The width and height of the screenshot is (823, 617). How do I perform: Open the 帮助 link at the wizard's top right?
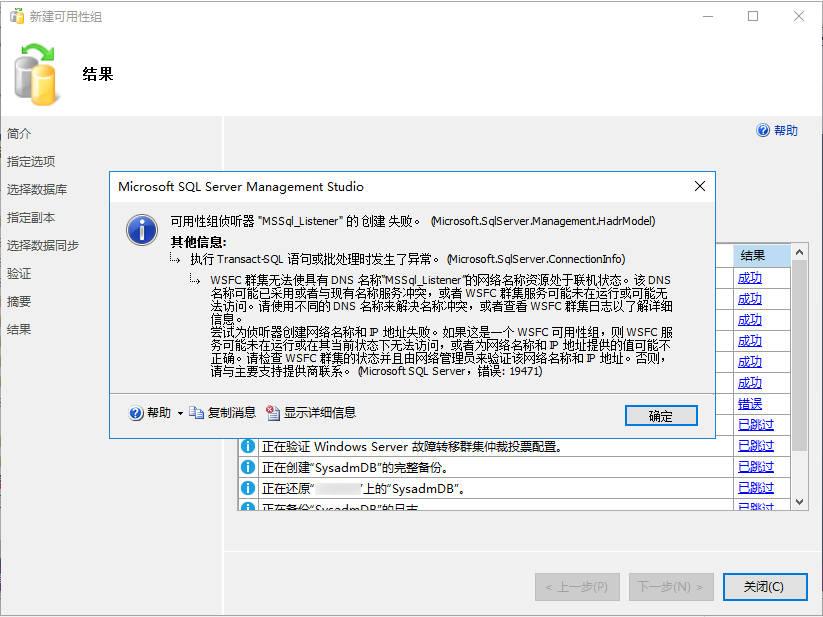(786, 131)
